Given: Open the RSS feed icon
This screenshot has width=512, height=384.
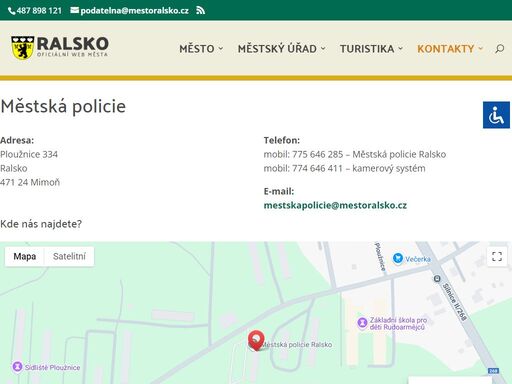Looking at the screenshot, I should [x=200, y=11].
